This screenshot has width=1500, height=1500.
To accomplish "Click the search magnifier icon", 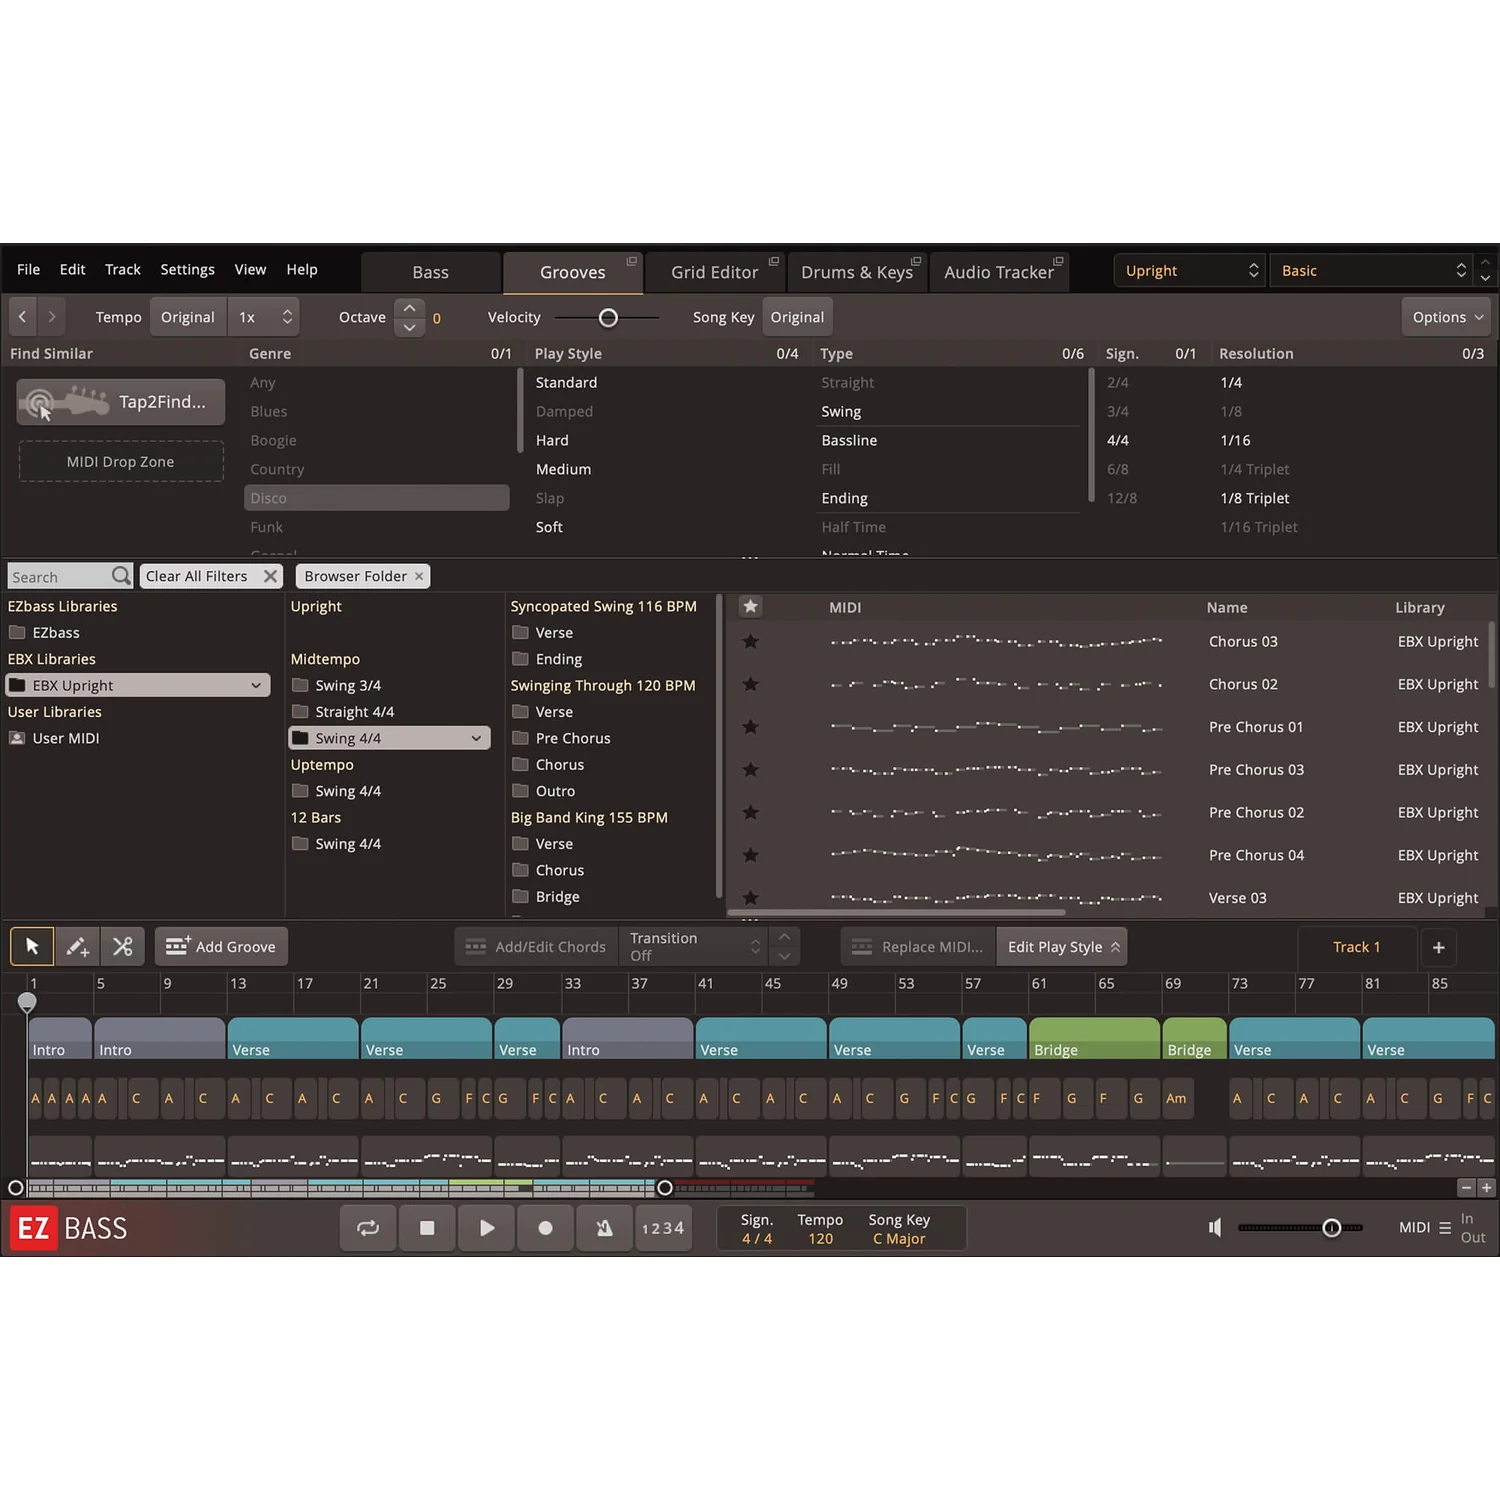I will (121, 576).
